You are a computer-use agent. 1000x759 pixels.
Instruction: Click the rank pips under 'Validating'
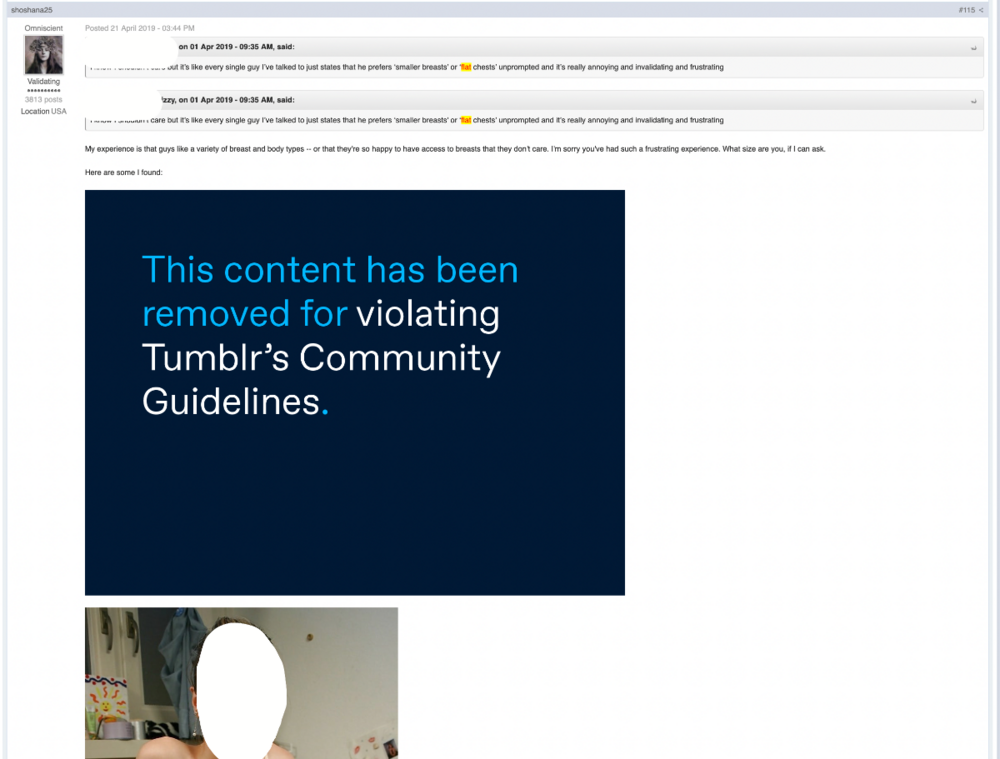tap(43, 91)
